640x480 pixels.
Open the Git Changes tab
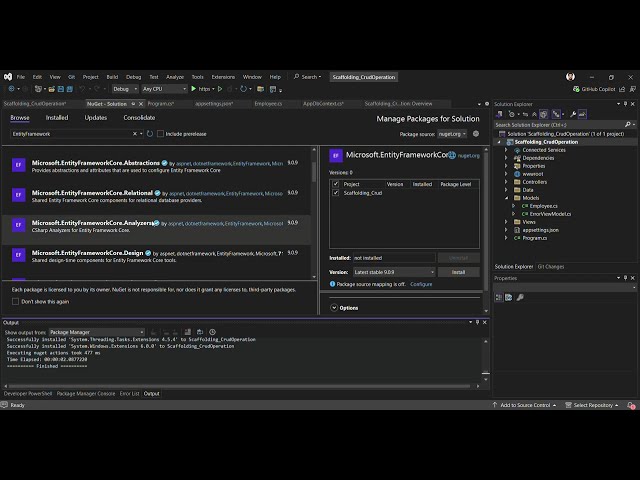(x=551, y=267)
